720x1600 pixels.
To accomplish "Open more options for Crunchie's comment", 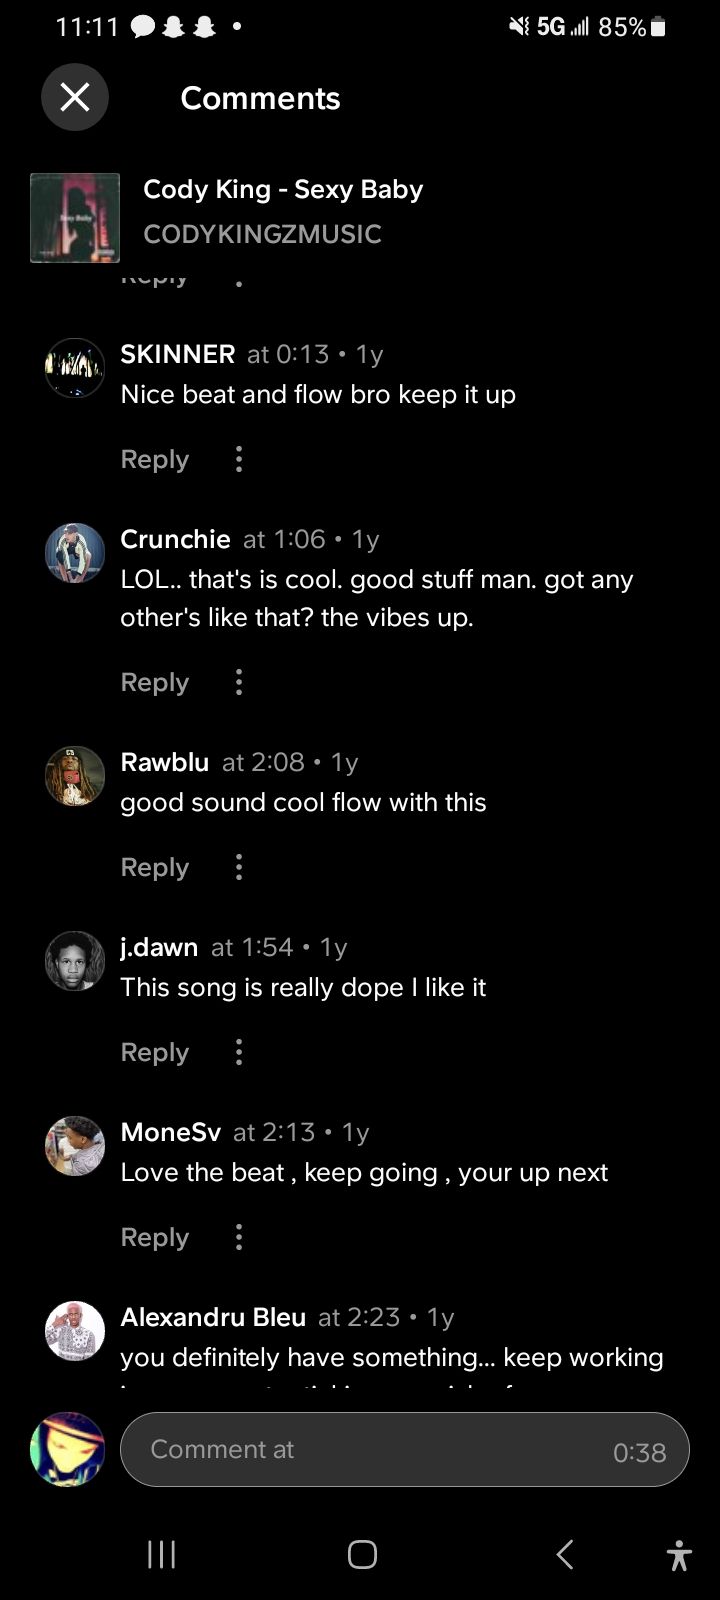I will coord(238,682).
